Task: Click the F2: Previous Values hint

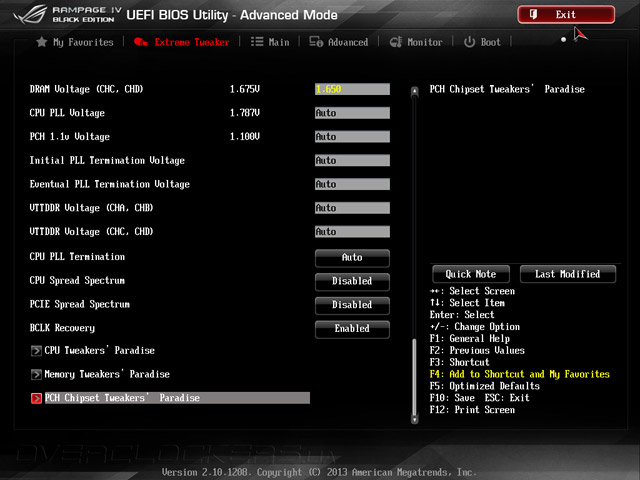Action: point(477,351)
